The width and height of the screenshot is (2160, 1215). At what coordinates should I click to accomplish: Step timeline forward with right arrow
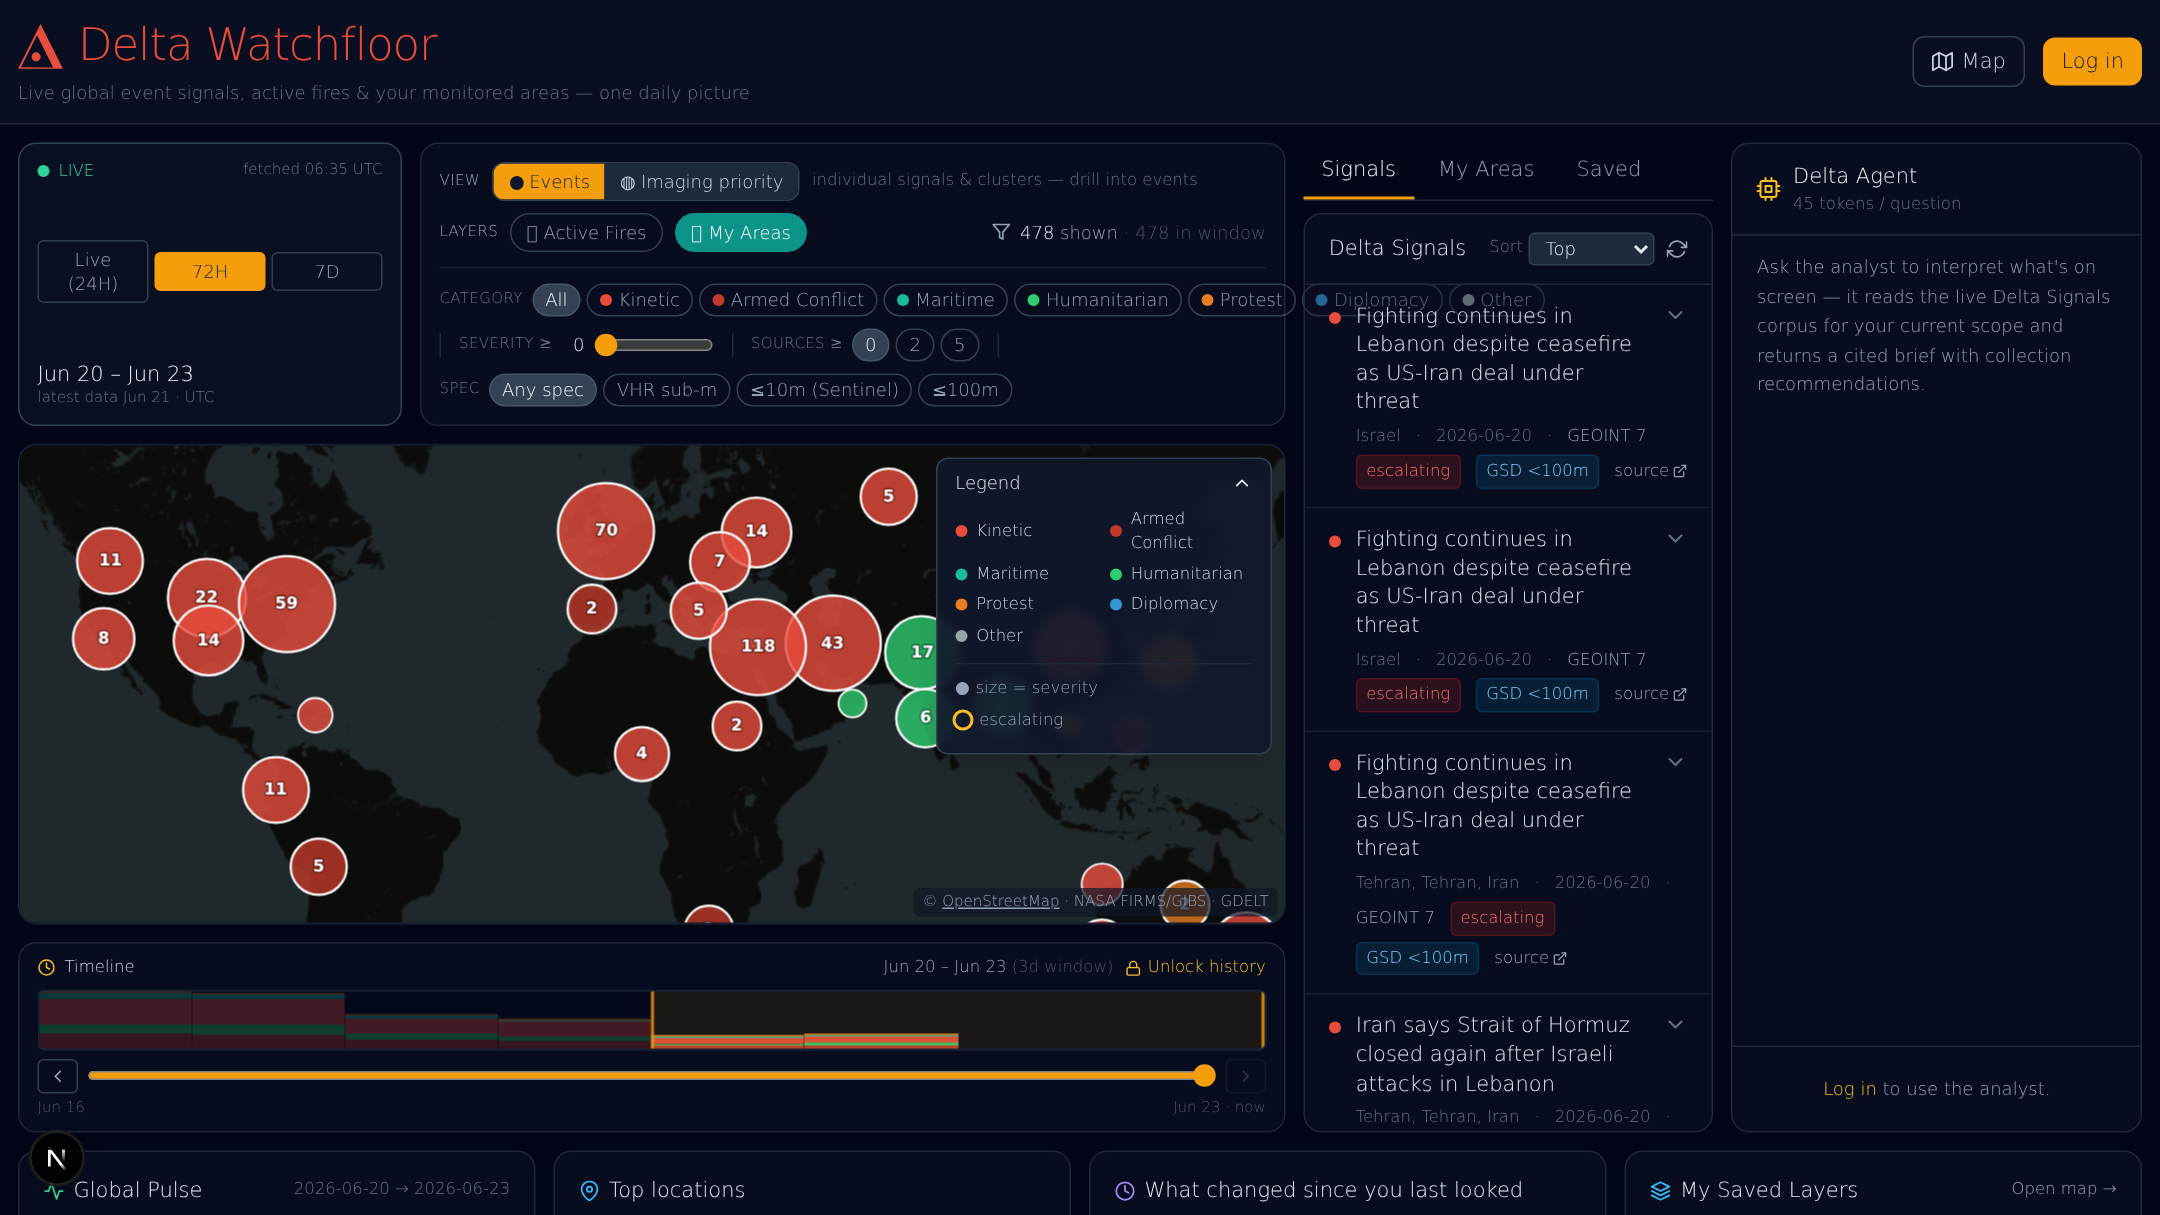click(x=1245, y=1076)
